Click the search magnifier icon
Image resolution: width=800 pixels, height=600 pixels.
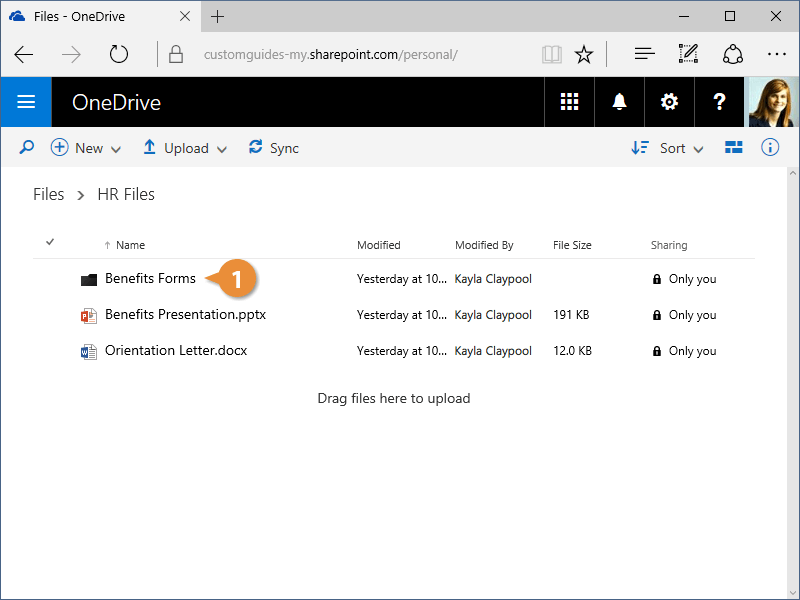(27, 148)
